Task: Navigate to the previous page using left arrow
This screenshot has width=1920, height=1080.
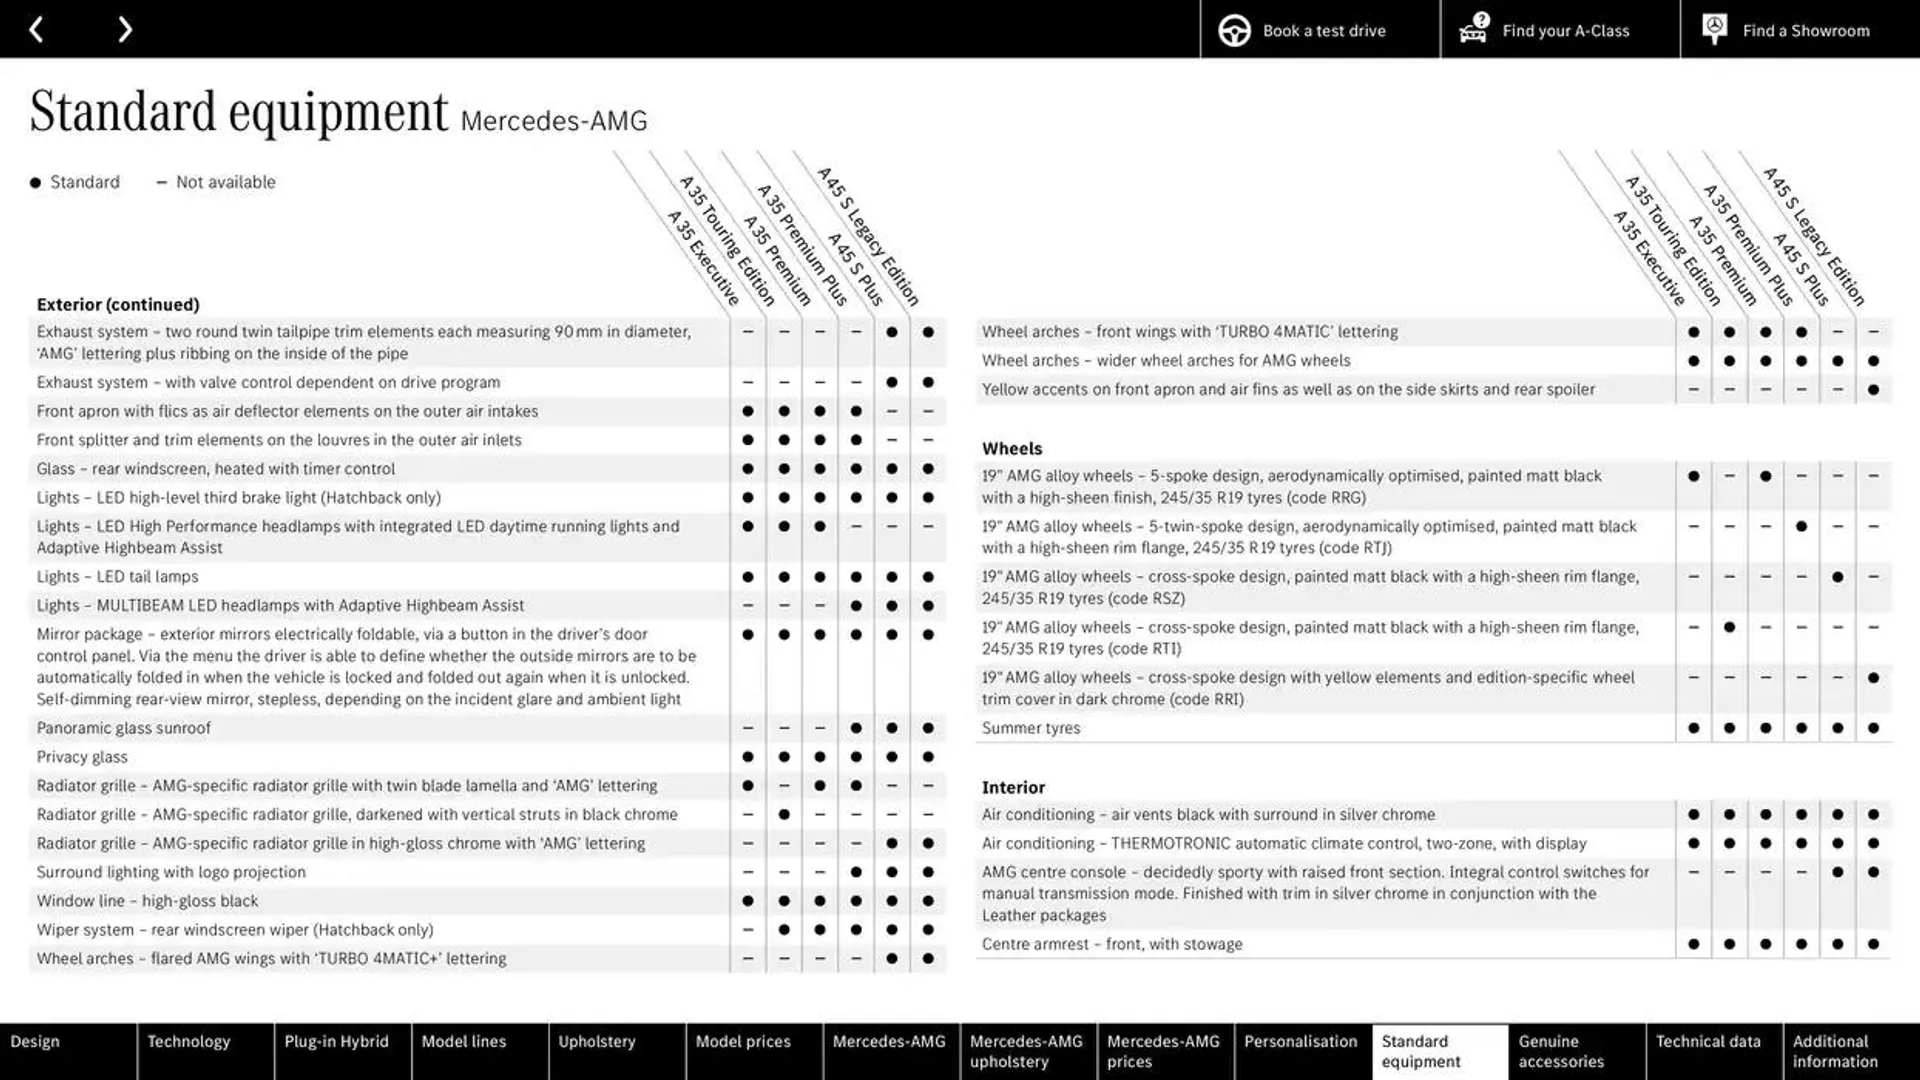Action: 37,28
